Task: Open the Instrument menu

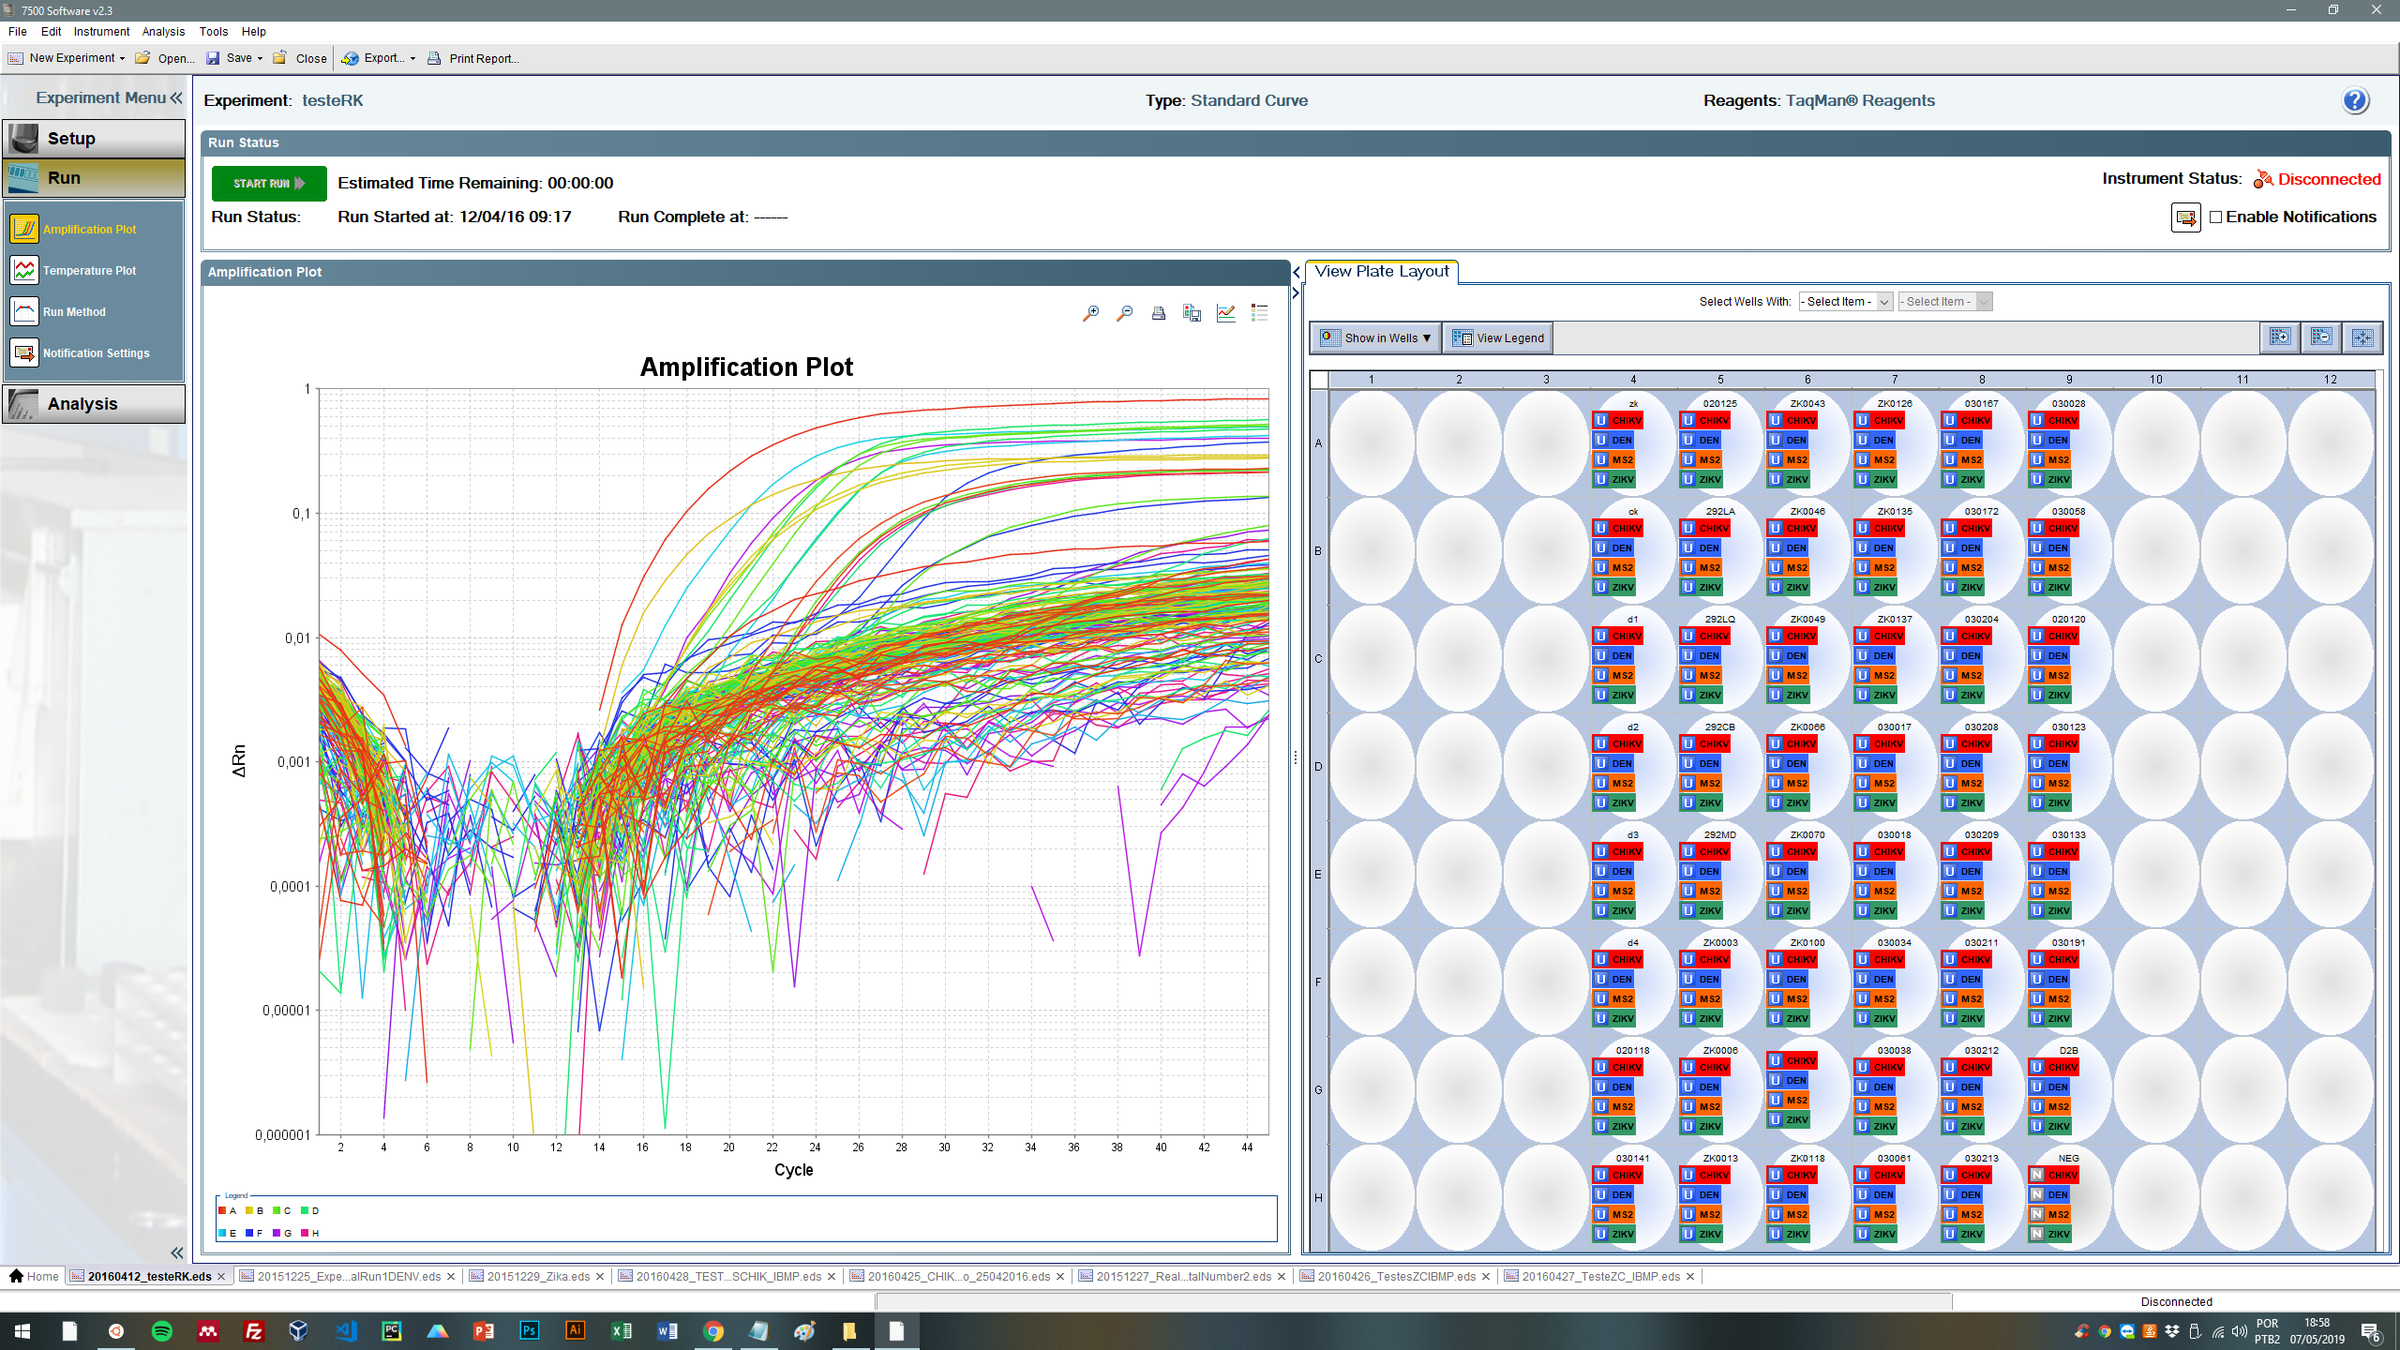Action: coord(101,31)
